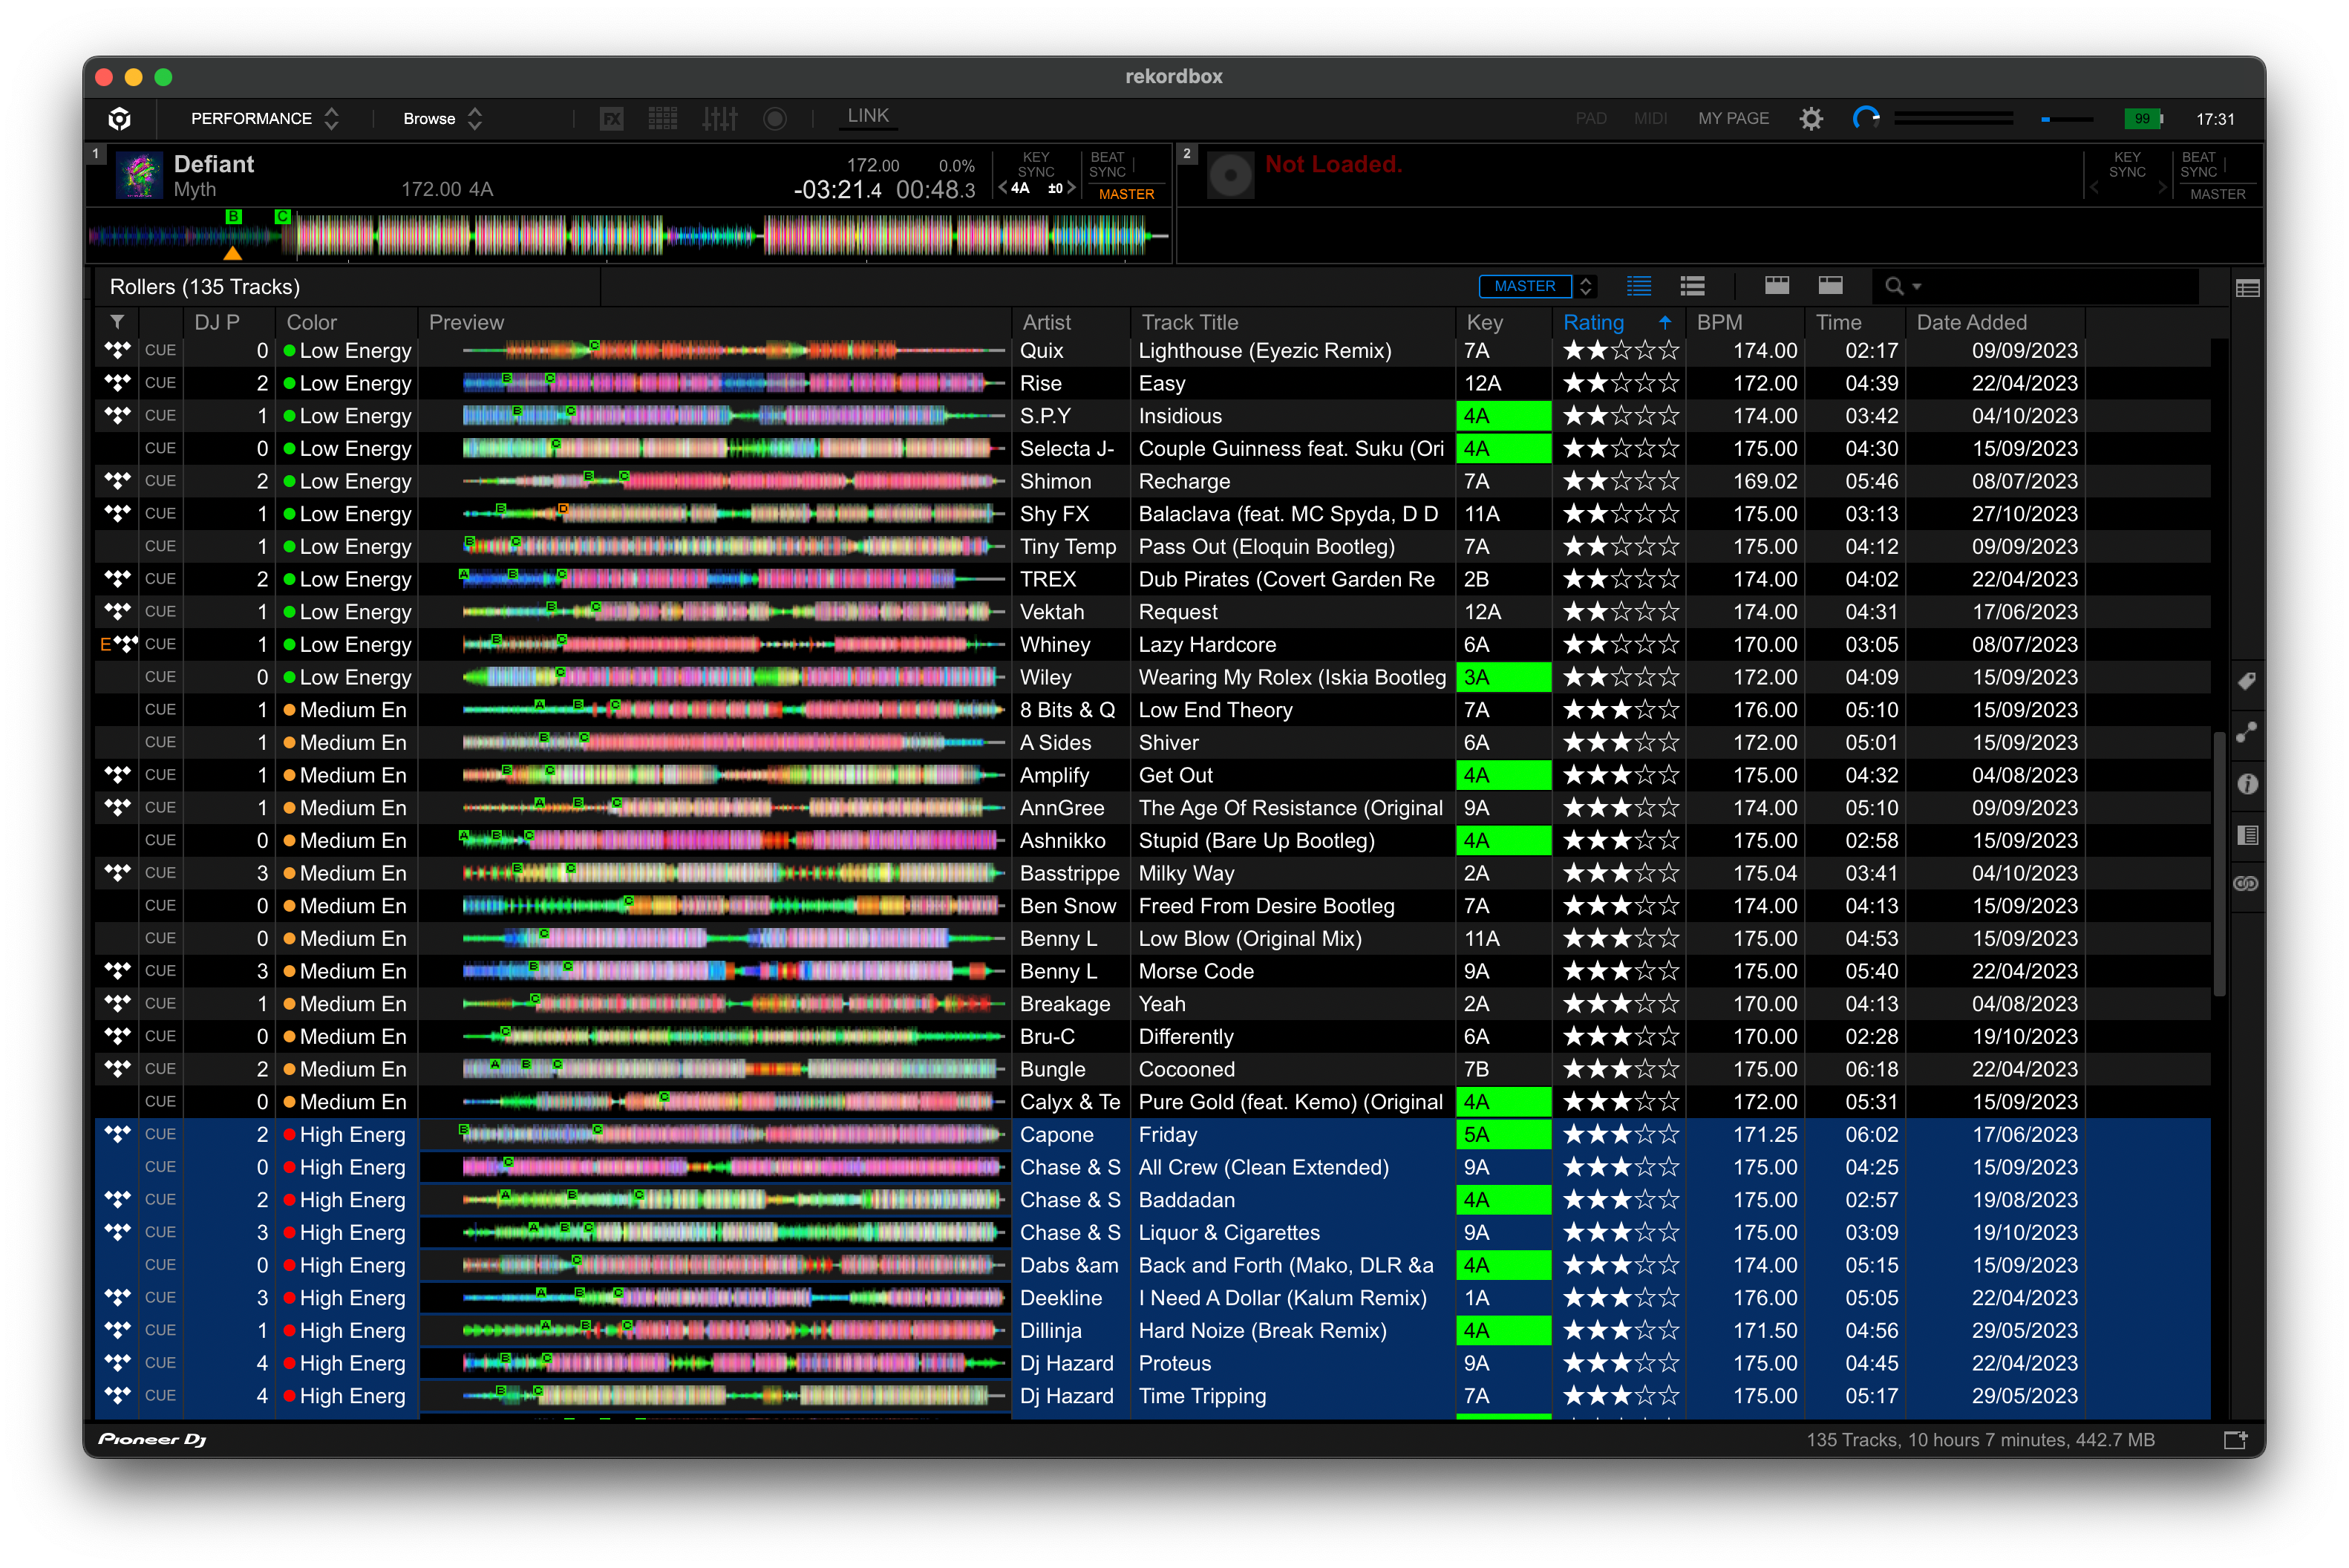The height and width of the screenshot is (1568, 2349).
Task: Open the column grid icon beside search
Action: [2248, 289]
